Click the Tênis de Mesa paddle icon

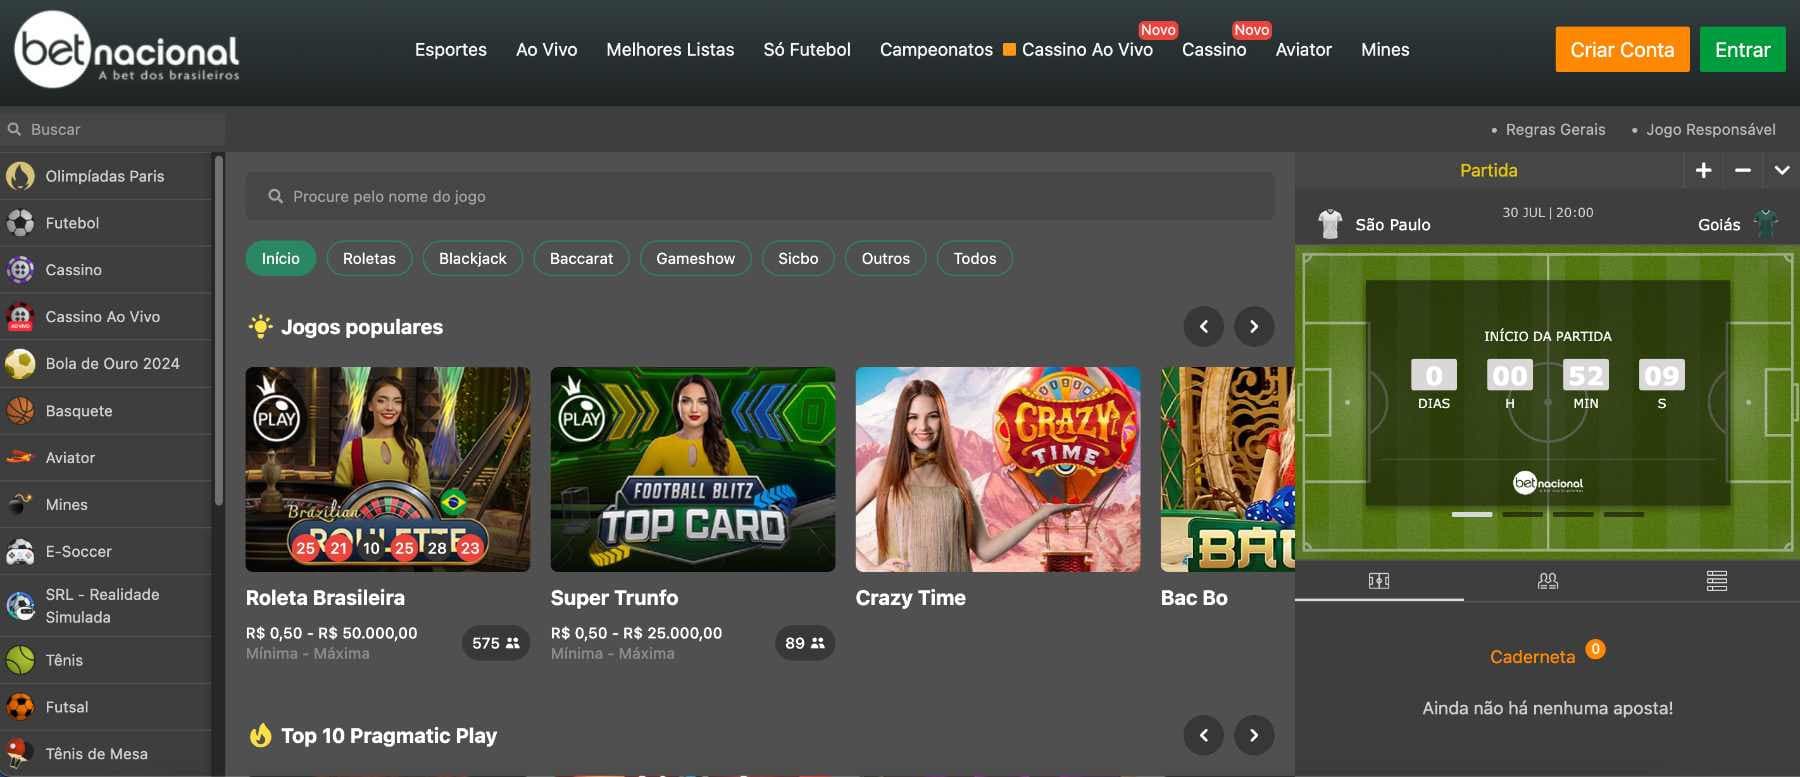tap(20, 754)
